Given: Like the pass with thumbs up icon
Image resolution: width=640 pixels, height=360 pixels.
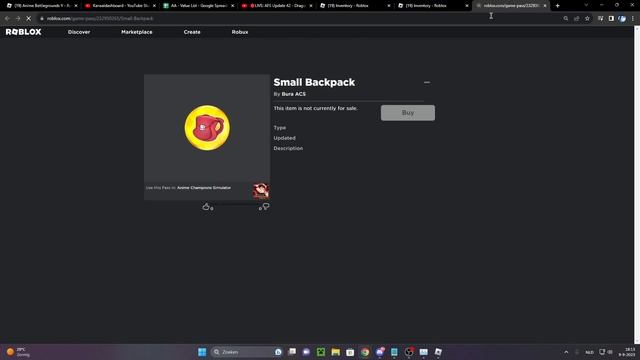Looking at the screenshot, I should (206, 207).
